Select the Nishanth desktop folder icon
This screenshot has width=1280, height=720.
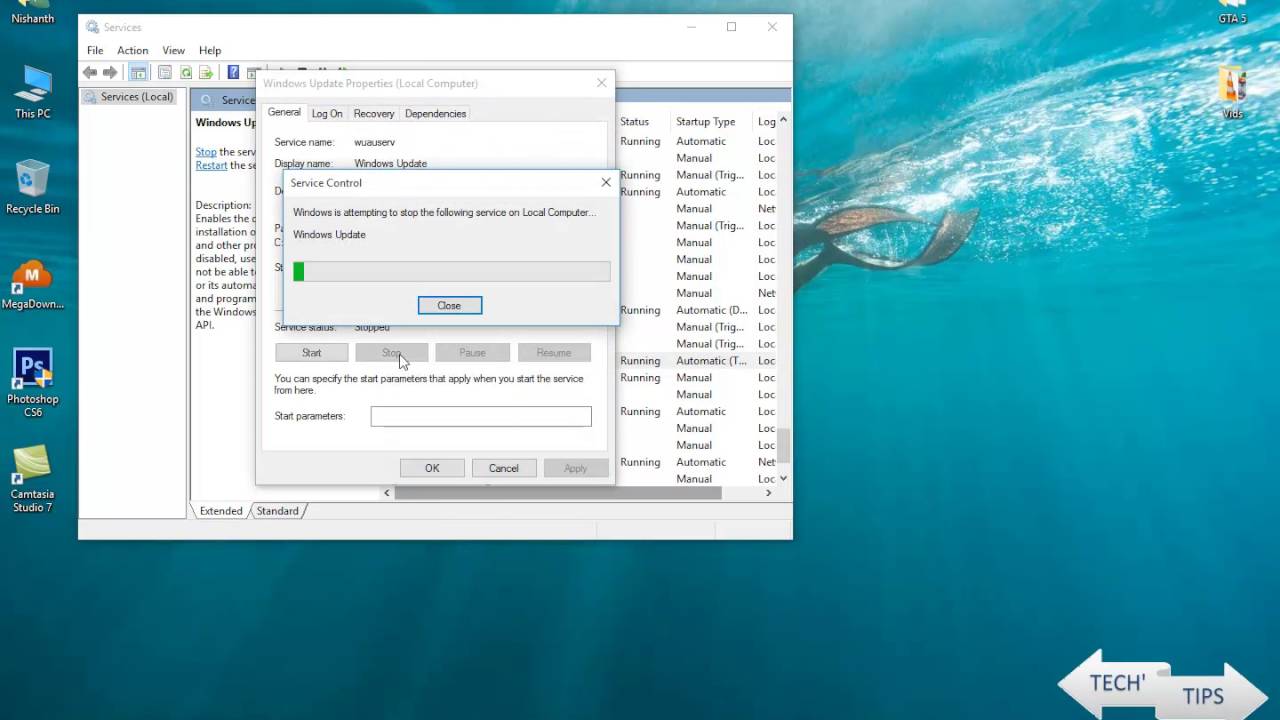pos(33,12)
